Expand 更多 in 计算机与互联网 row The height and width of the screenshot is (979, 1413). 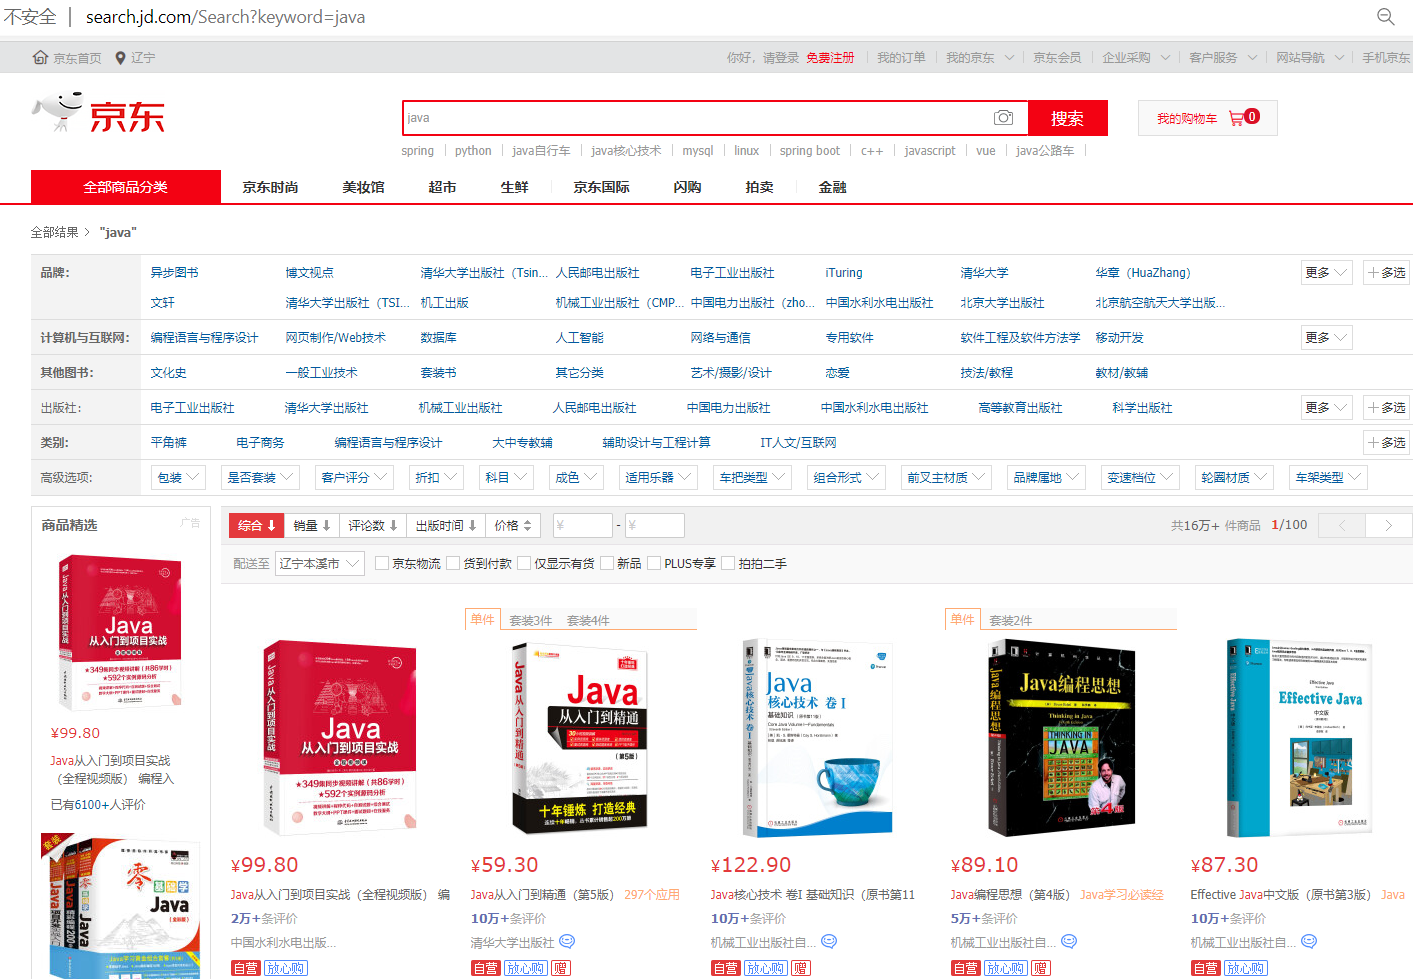coord(1326,337)
